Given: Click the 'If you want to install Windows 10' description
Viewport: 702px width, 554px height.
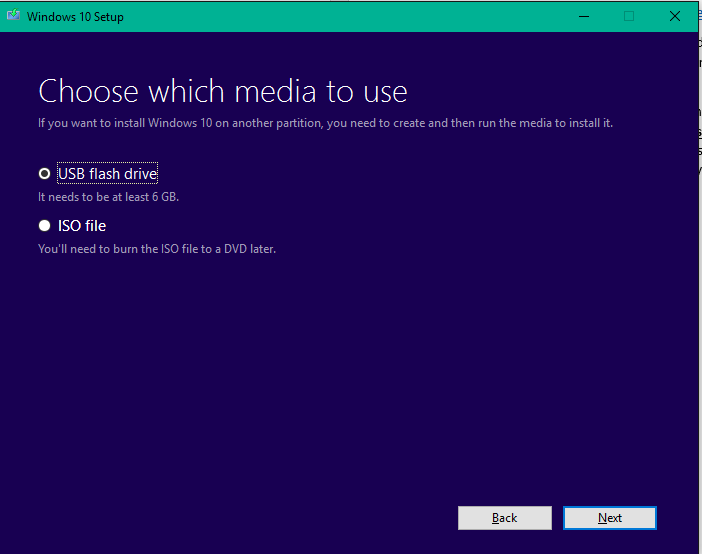Looking at the screenshot, I should 325,123.
